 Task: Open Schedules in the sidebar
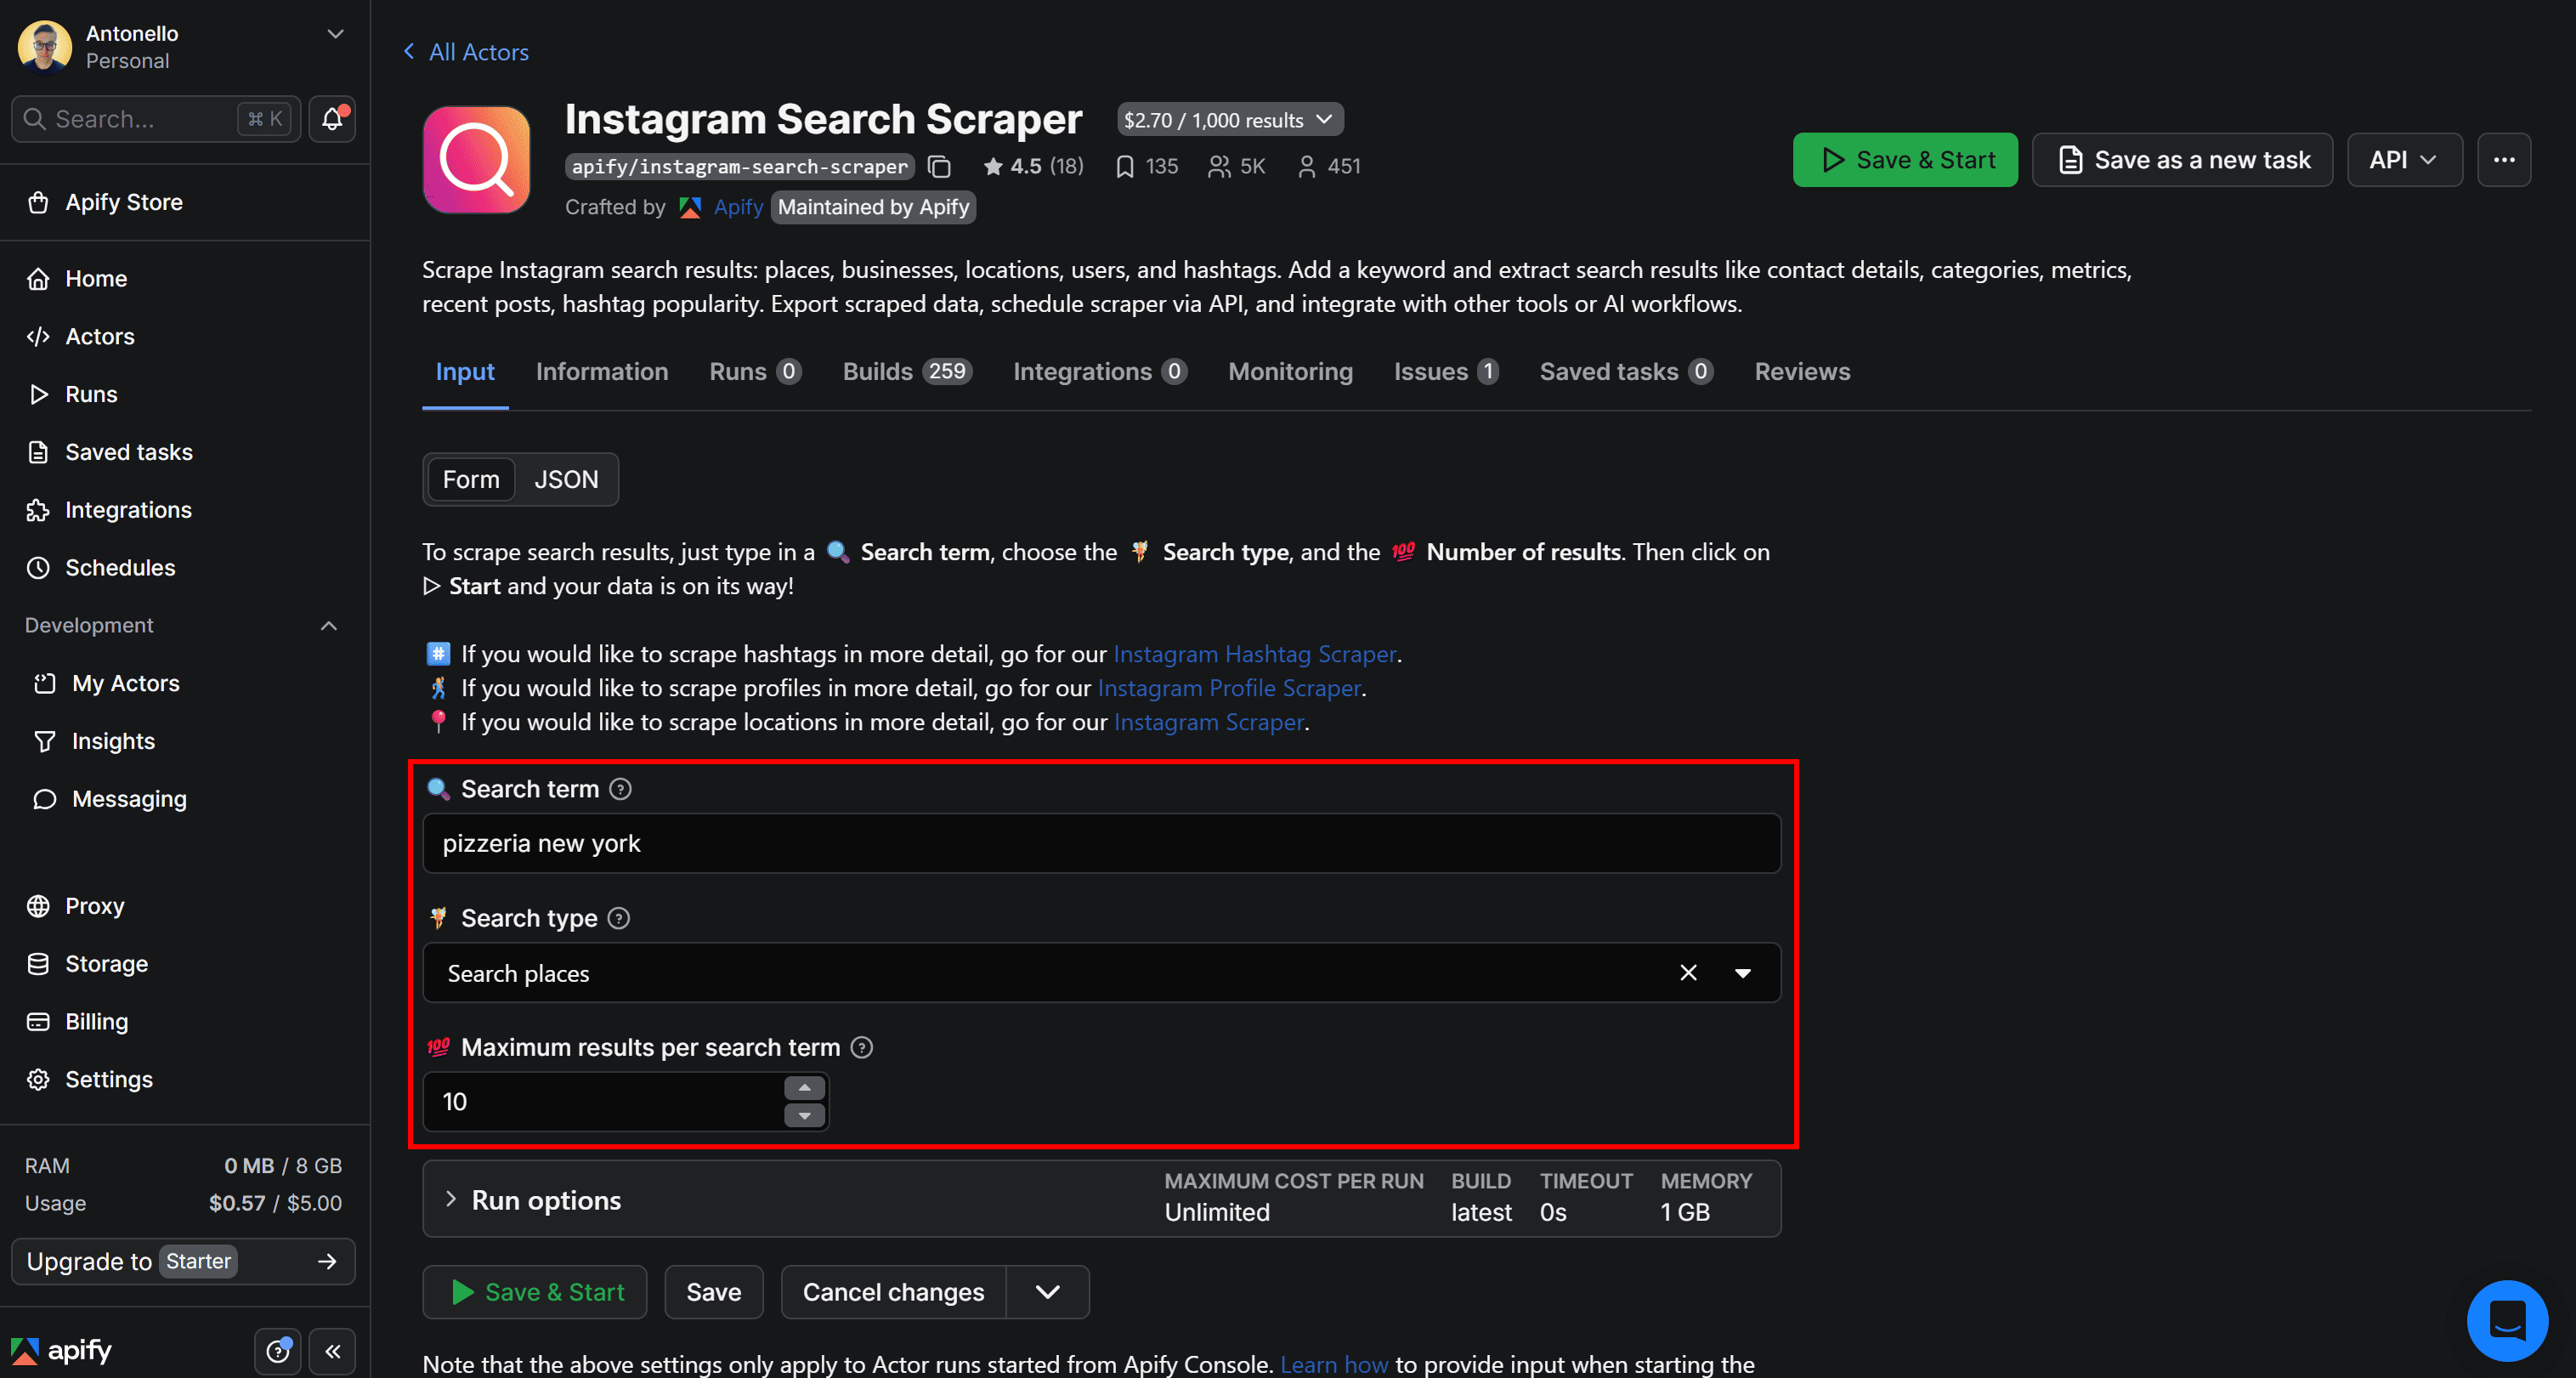point(120,567)
